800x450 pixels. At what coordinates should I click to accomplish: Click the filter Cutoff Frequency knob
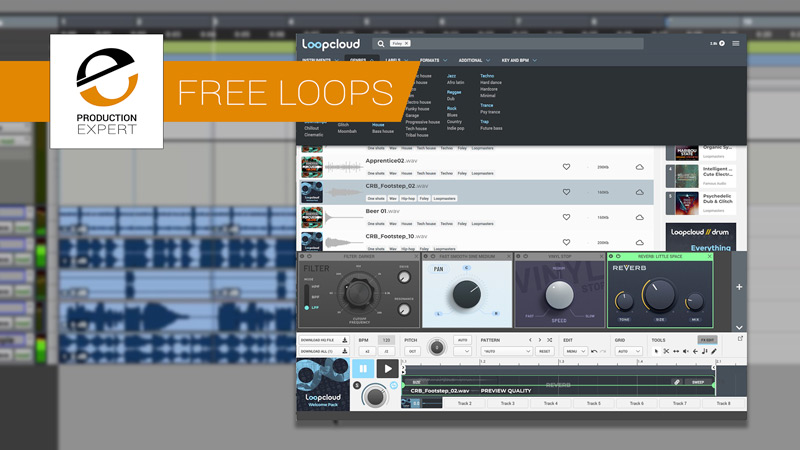tap(359, 293)
